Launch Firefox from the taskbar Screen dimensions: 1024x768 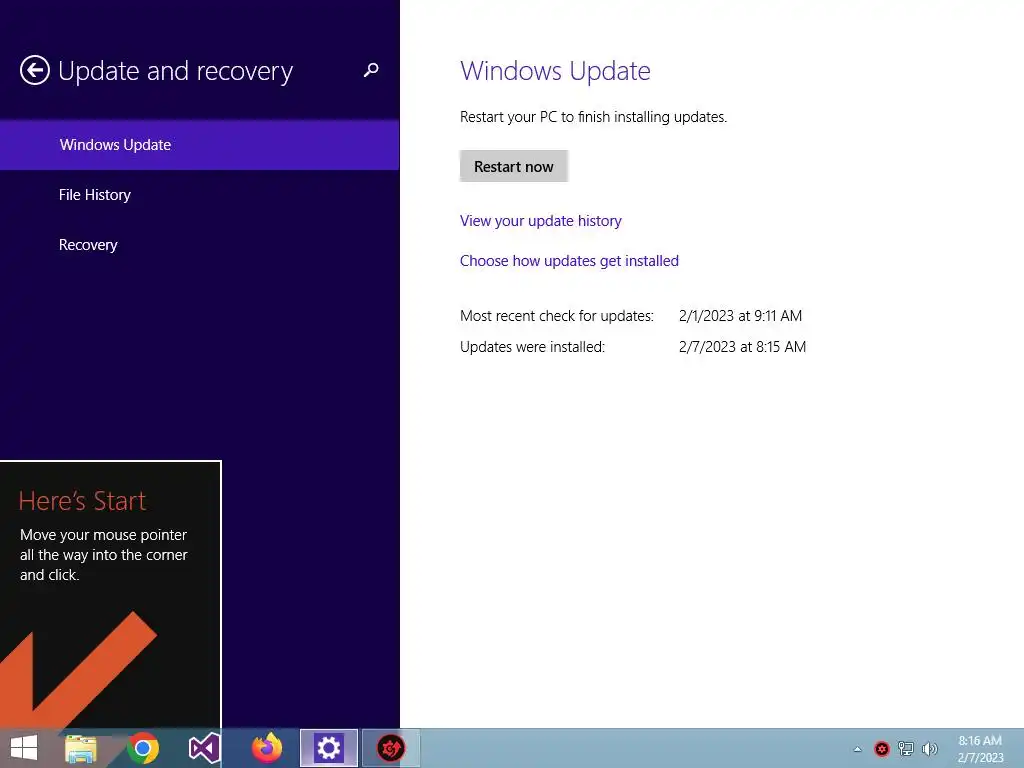[x=266, y=748]
